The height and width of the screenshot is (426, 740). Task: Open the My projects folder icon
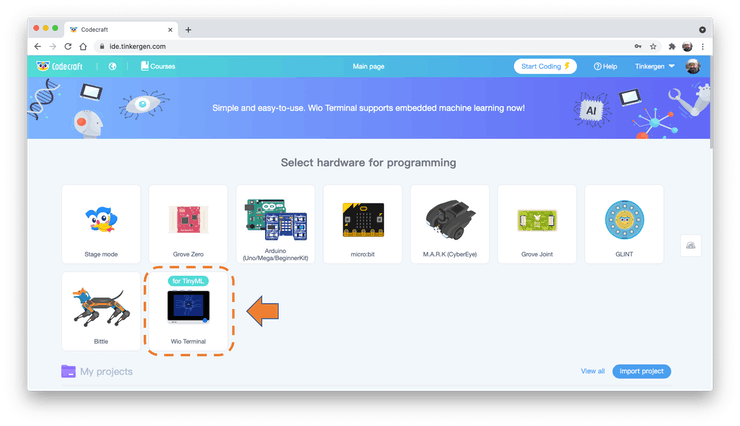(x=68, y=372)
